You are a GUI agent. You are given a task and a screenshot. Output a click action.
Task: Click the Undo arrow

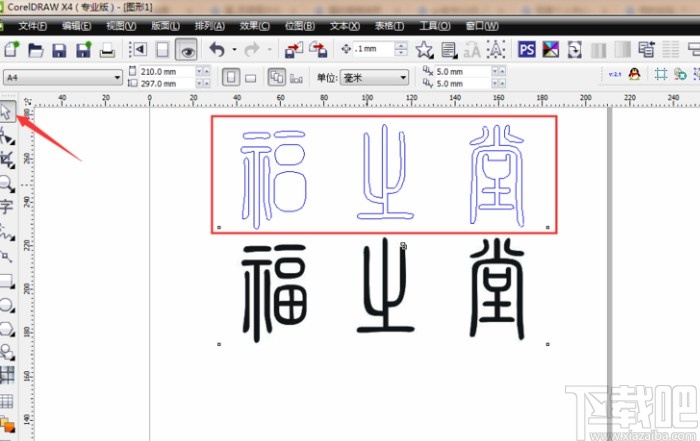pyautogui.click(x=217, y=49)
